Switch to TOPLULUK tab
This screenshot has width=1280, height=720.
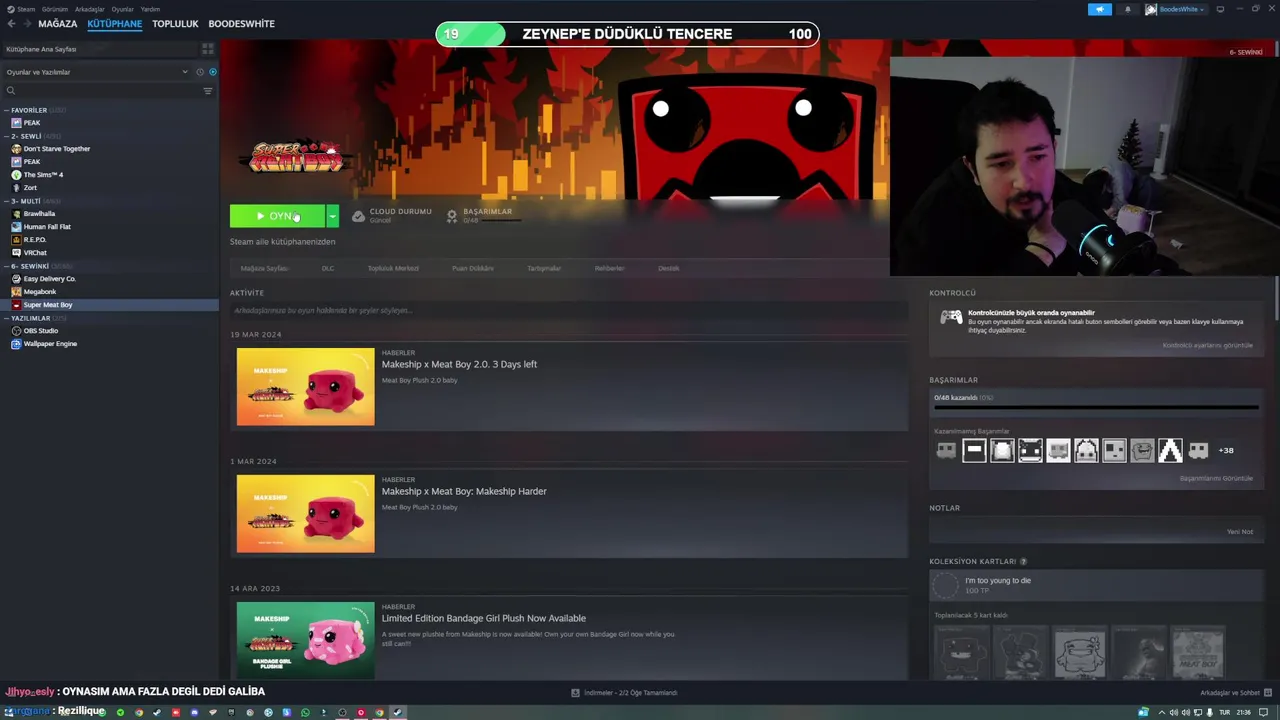pos(175,24)
